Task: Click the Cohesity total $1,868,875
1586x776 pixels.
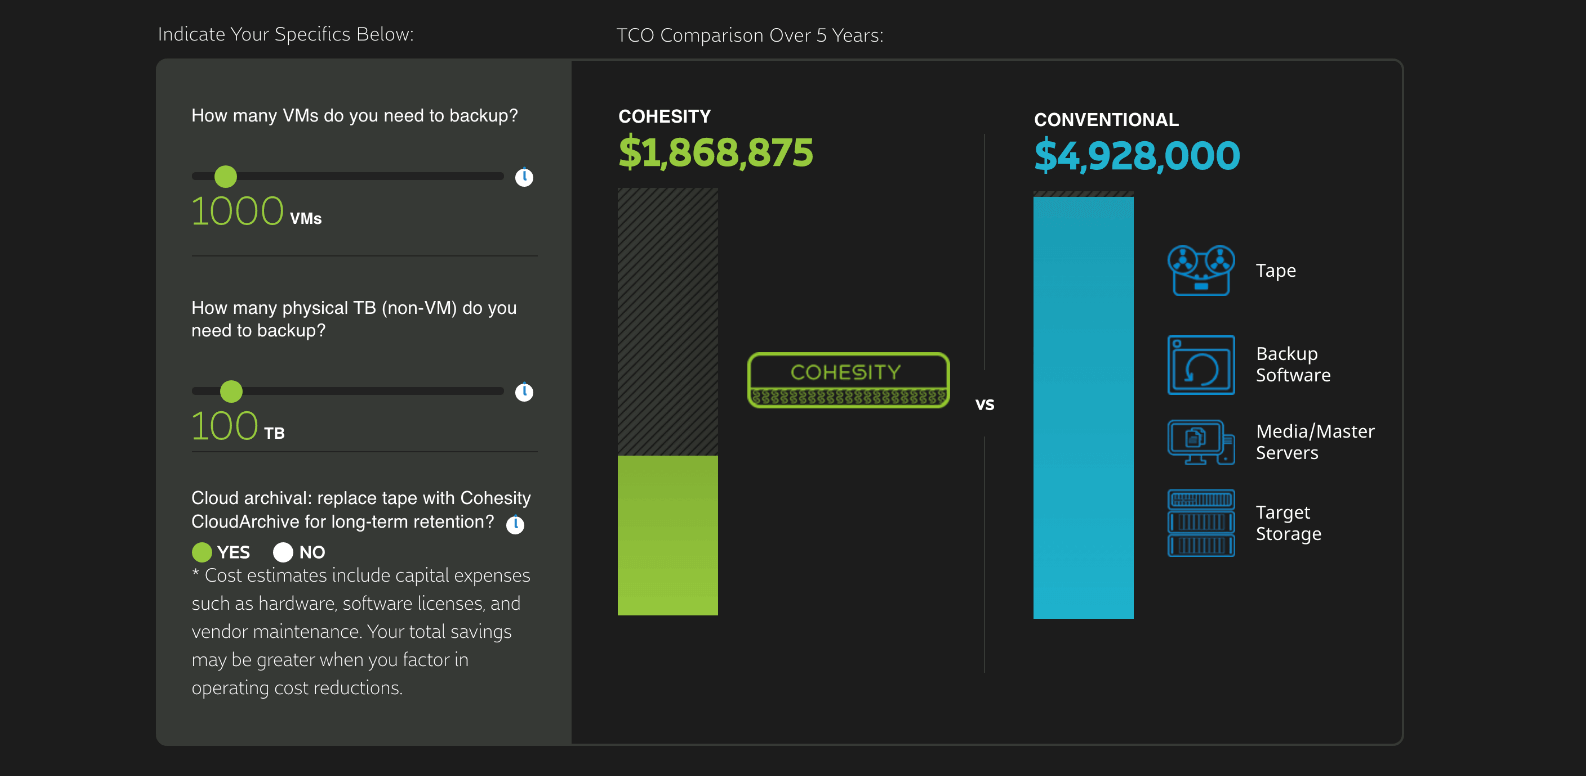Action: tap(716, 153)
